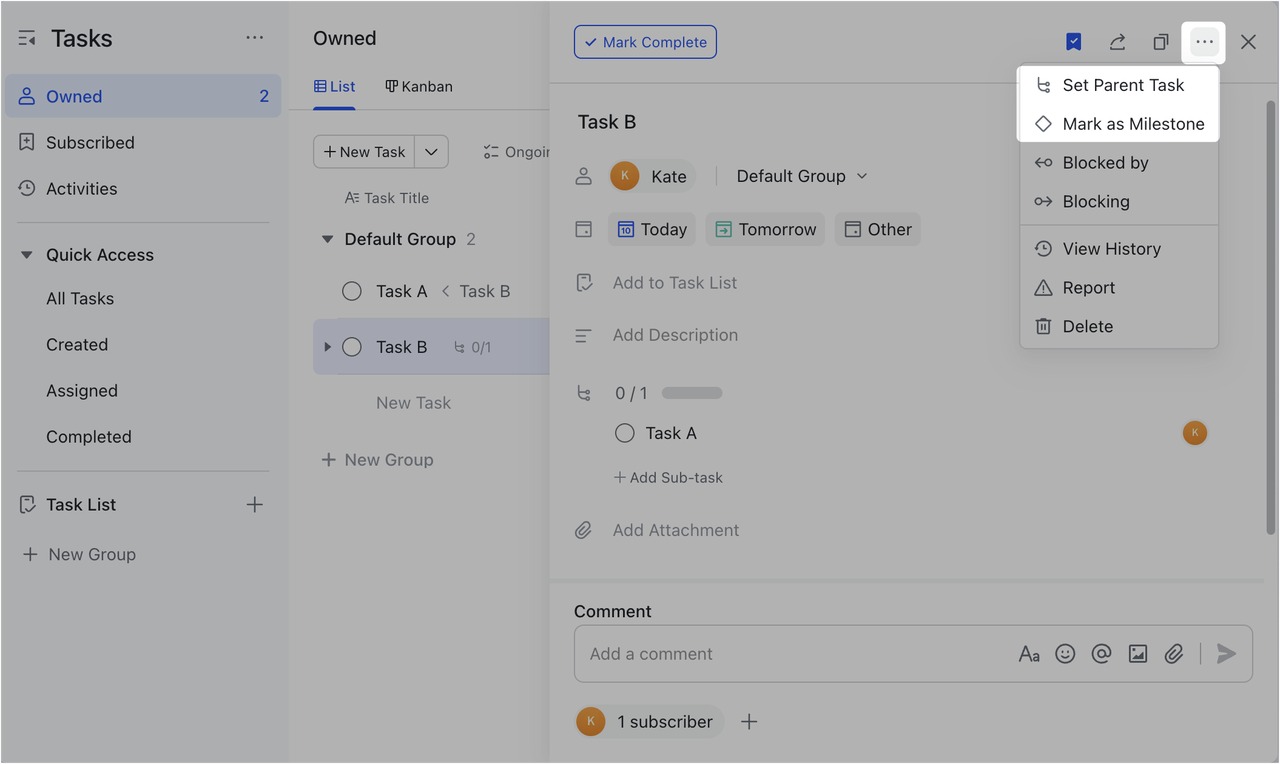Set due date to Tomorrow
Screen dimensions: 1280x764
(x=765, y=229)
